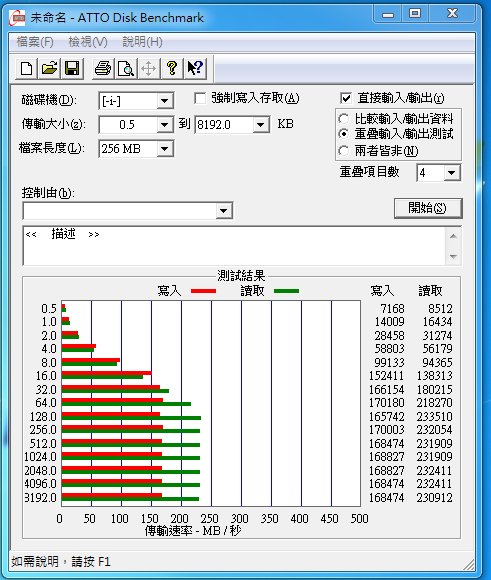This screenshot has height=580, width=491.
Task: Print results using the printer icon
Action: [x=102, y=68]
